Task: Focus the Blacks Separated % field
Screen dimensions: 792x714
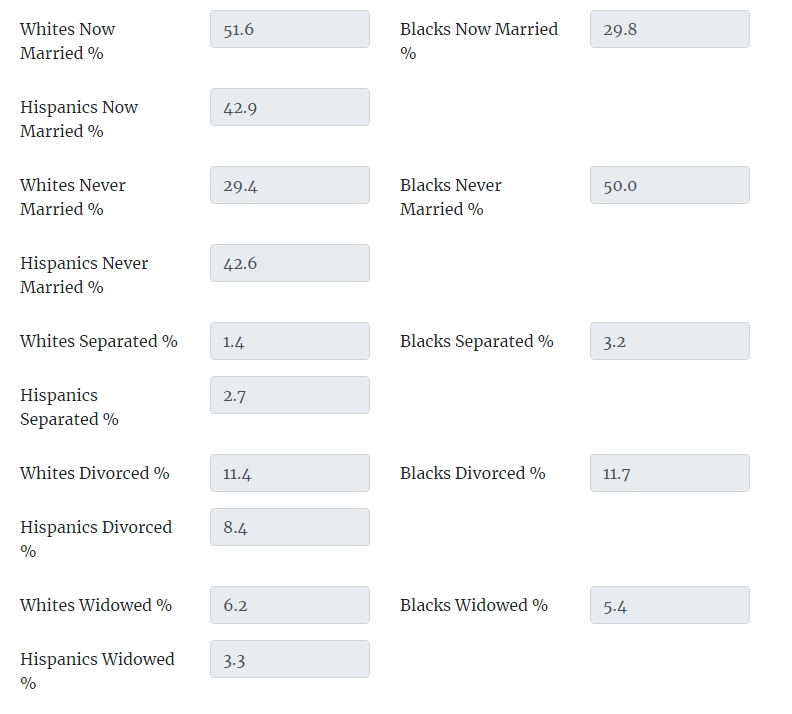Action: [669, 341]
